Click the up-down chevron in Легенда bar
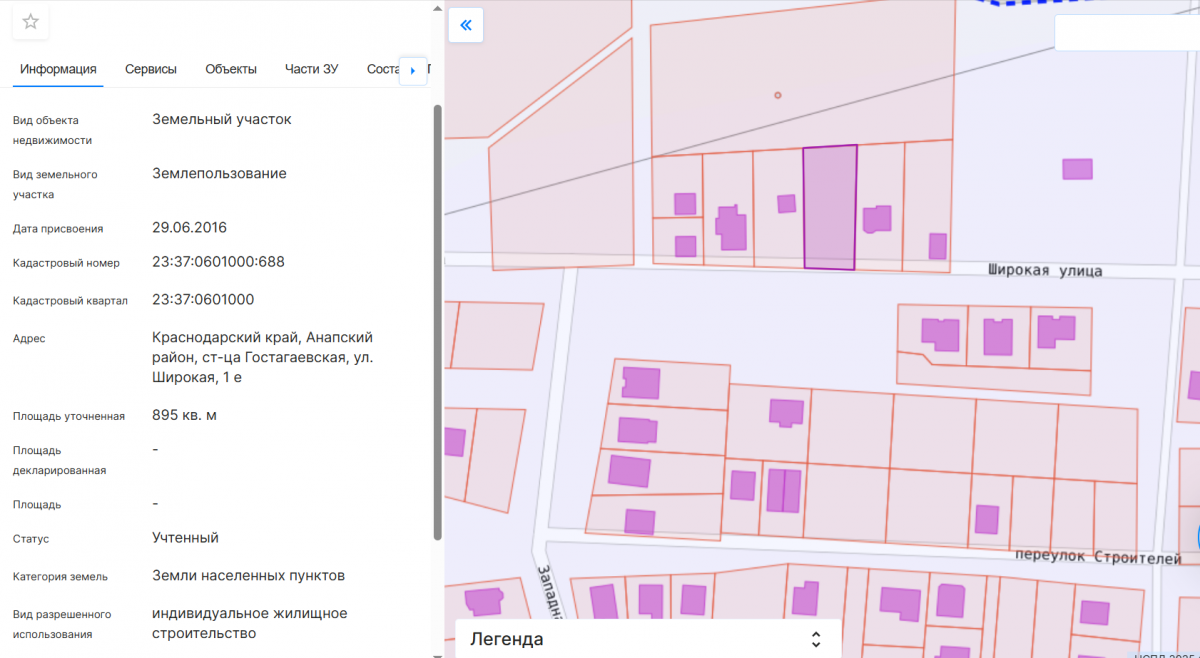The width and height of the screenshot is (1200, 658). pos(816,639)
